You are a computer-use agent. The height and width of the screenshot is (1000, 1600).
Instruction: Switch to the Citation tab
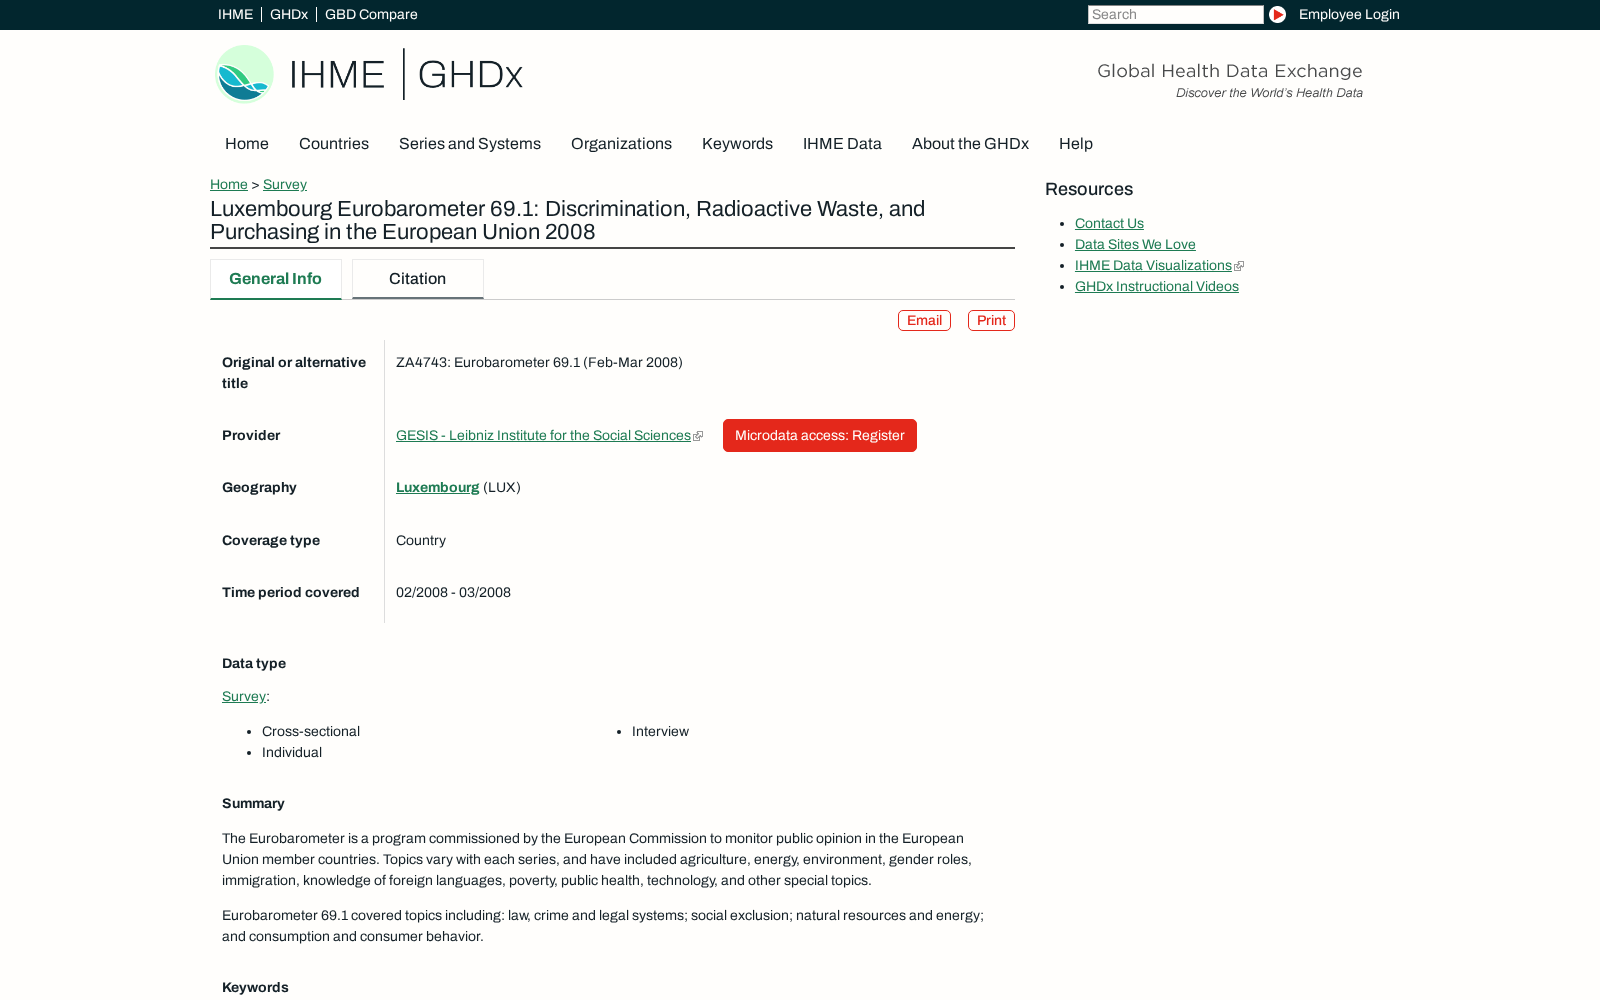tap(418, 279)
